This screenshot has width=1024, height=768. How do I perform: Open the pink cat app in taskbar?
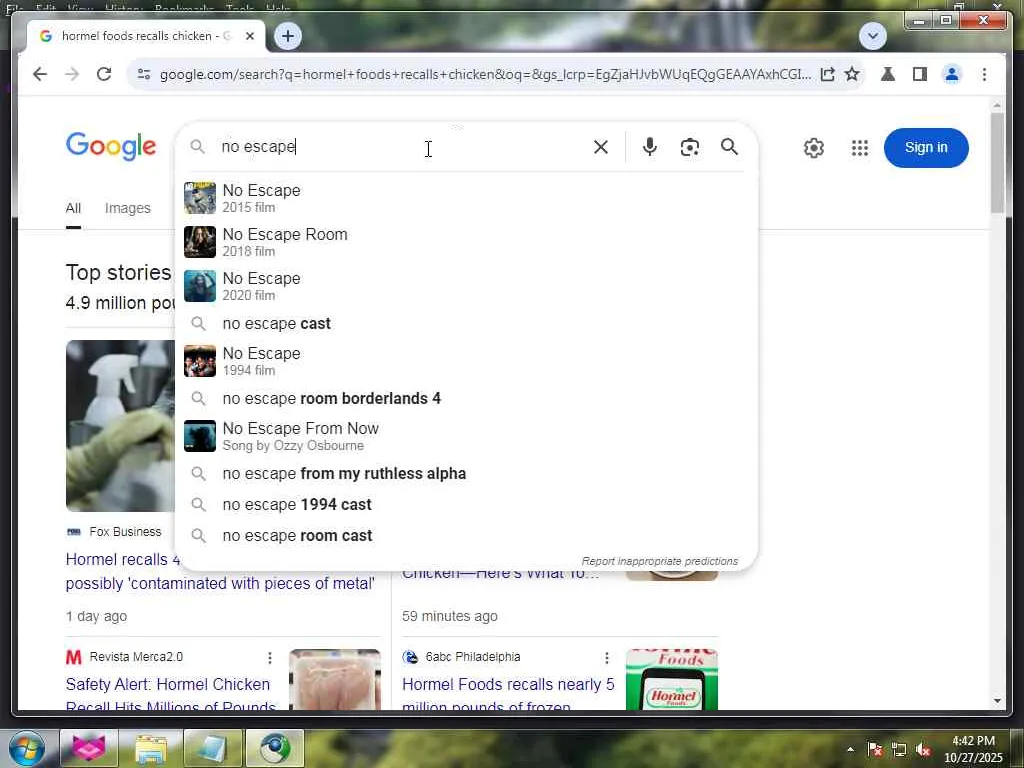(x=89, y=748)
